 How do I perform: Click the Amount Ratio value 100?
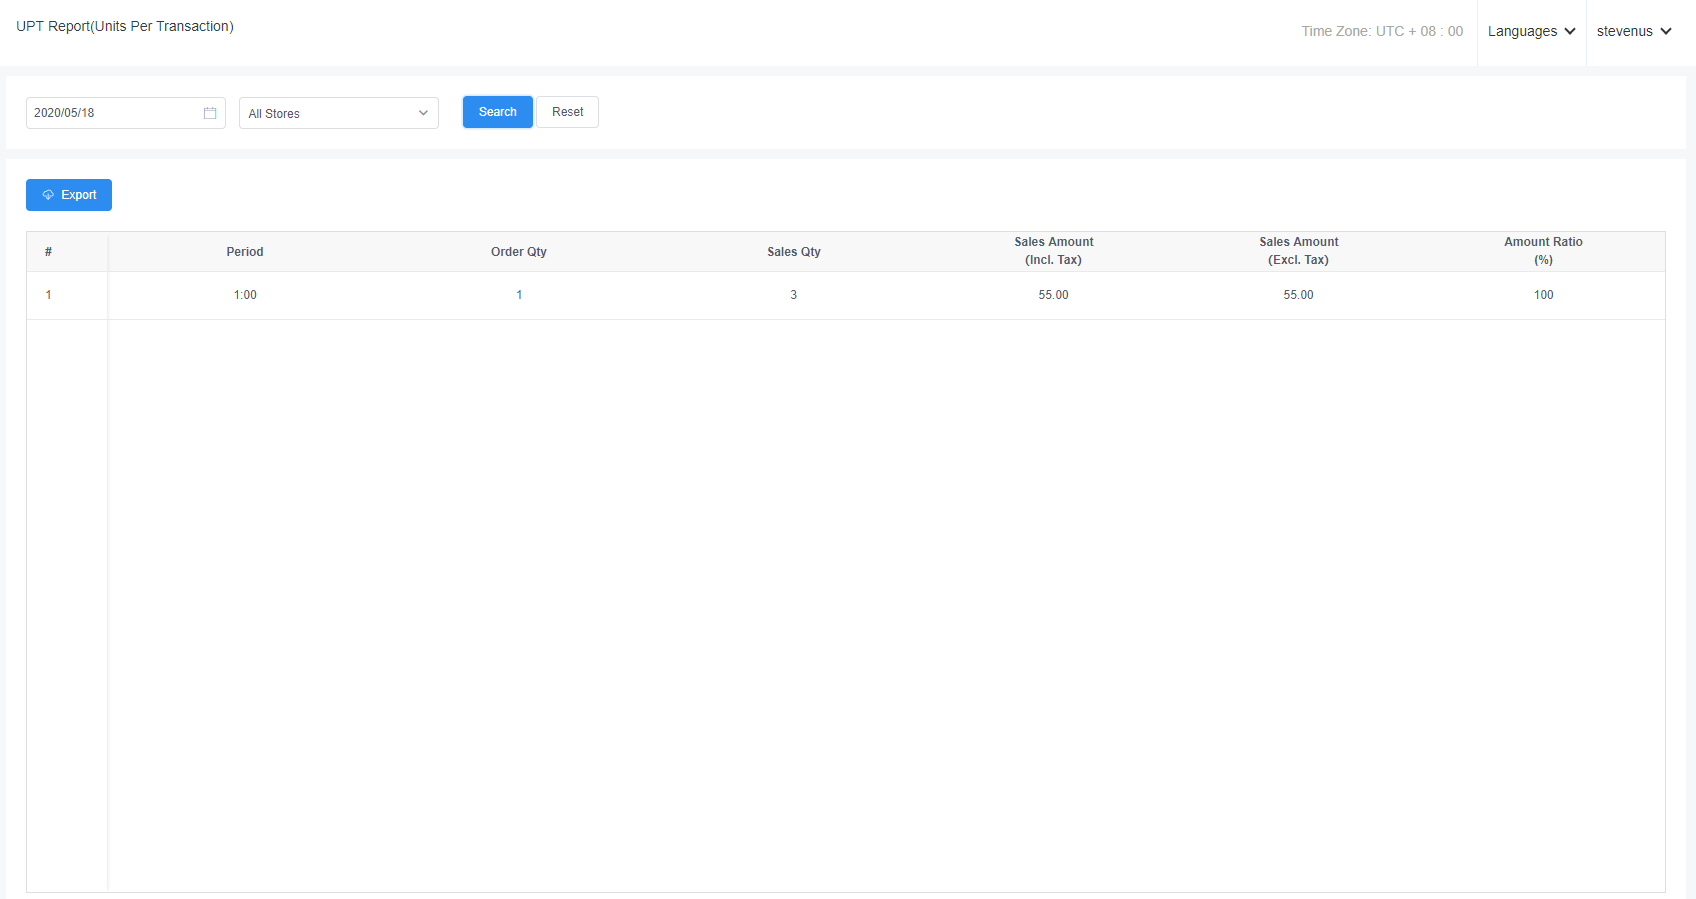[x=1543, y=295]
